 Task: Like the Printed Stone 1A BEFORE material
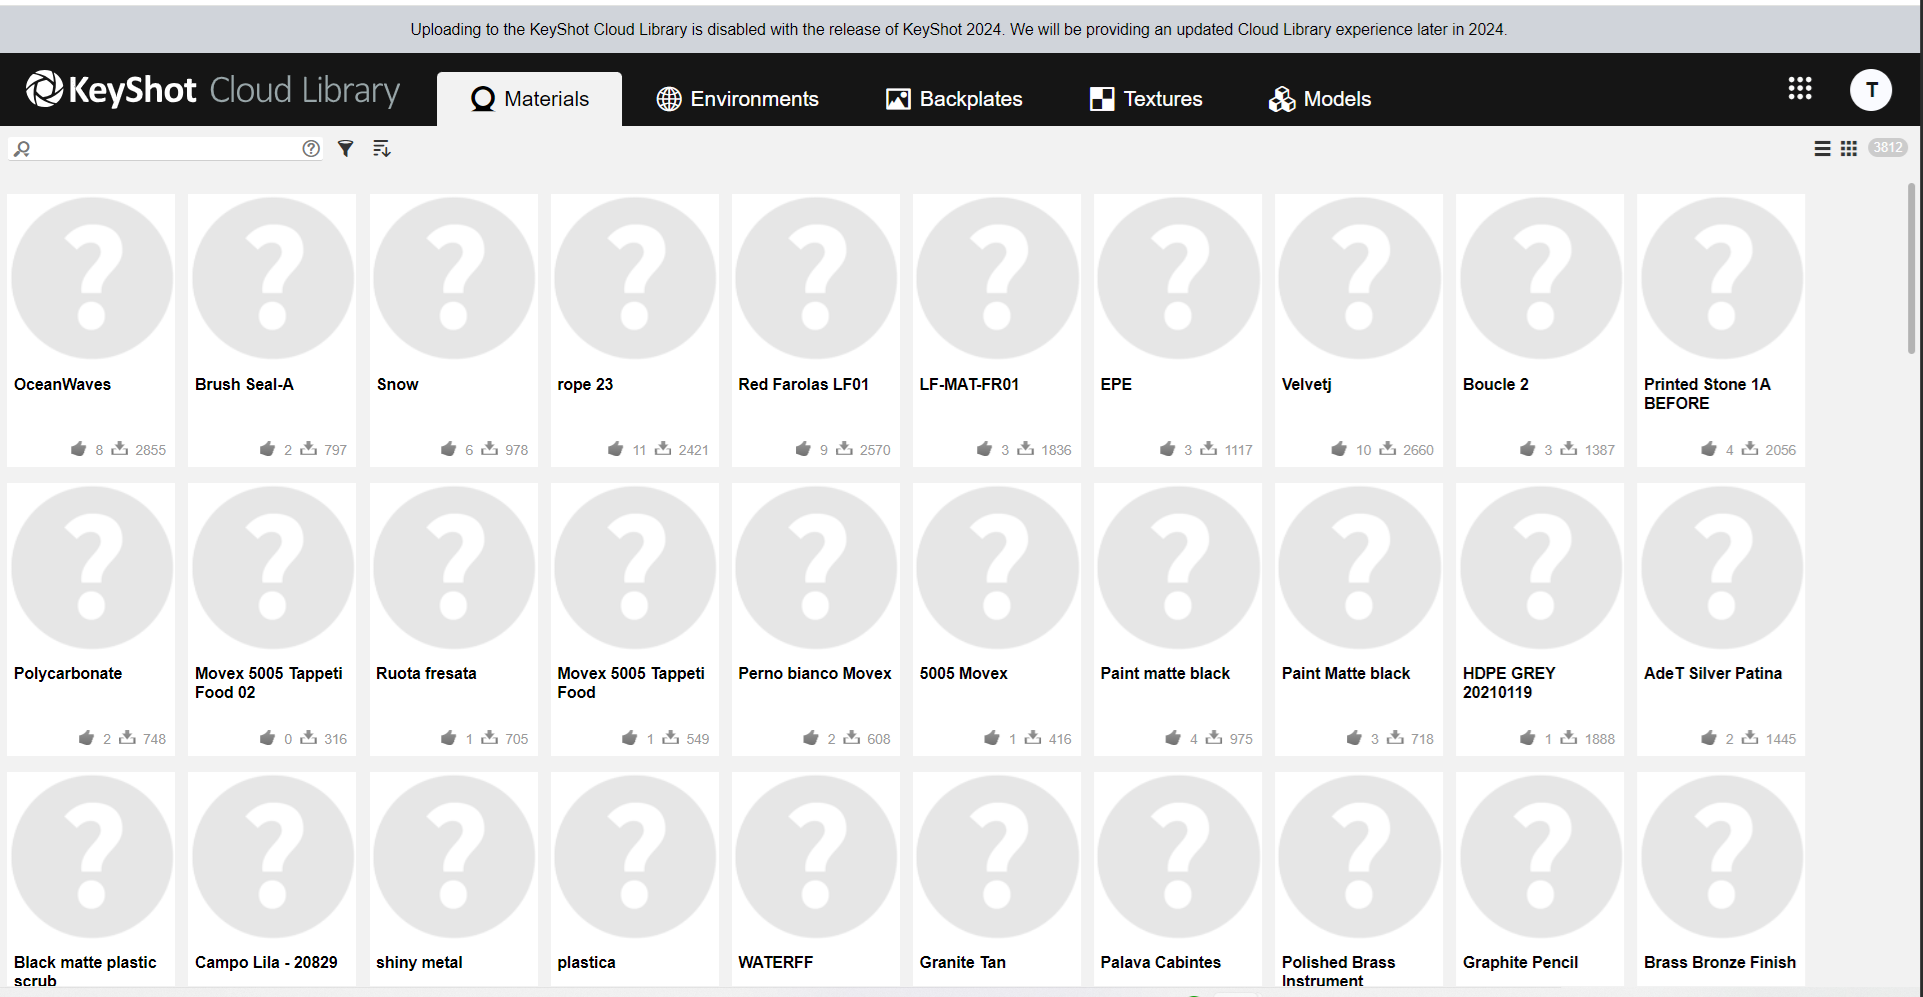[1709, 449]
